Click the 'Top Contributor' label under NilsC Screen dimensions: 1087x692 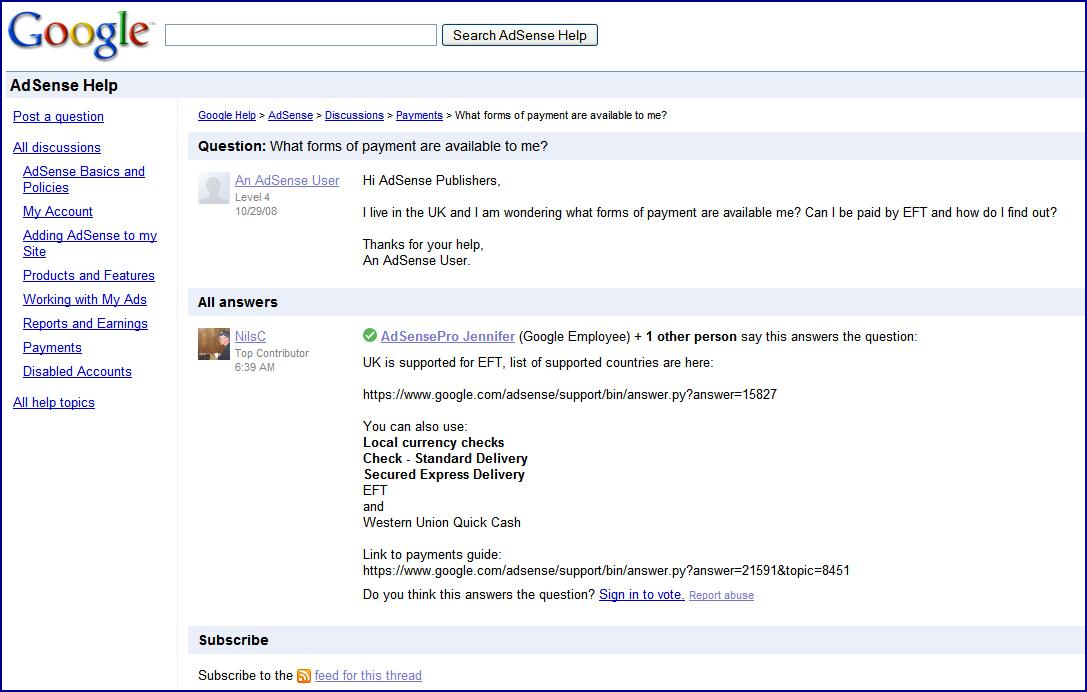(x=272, y=353)
